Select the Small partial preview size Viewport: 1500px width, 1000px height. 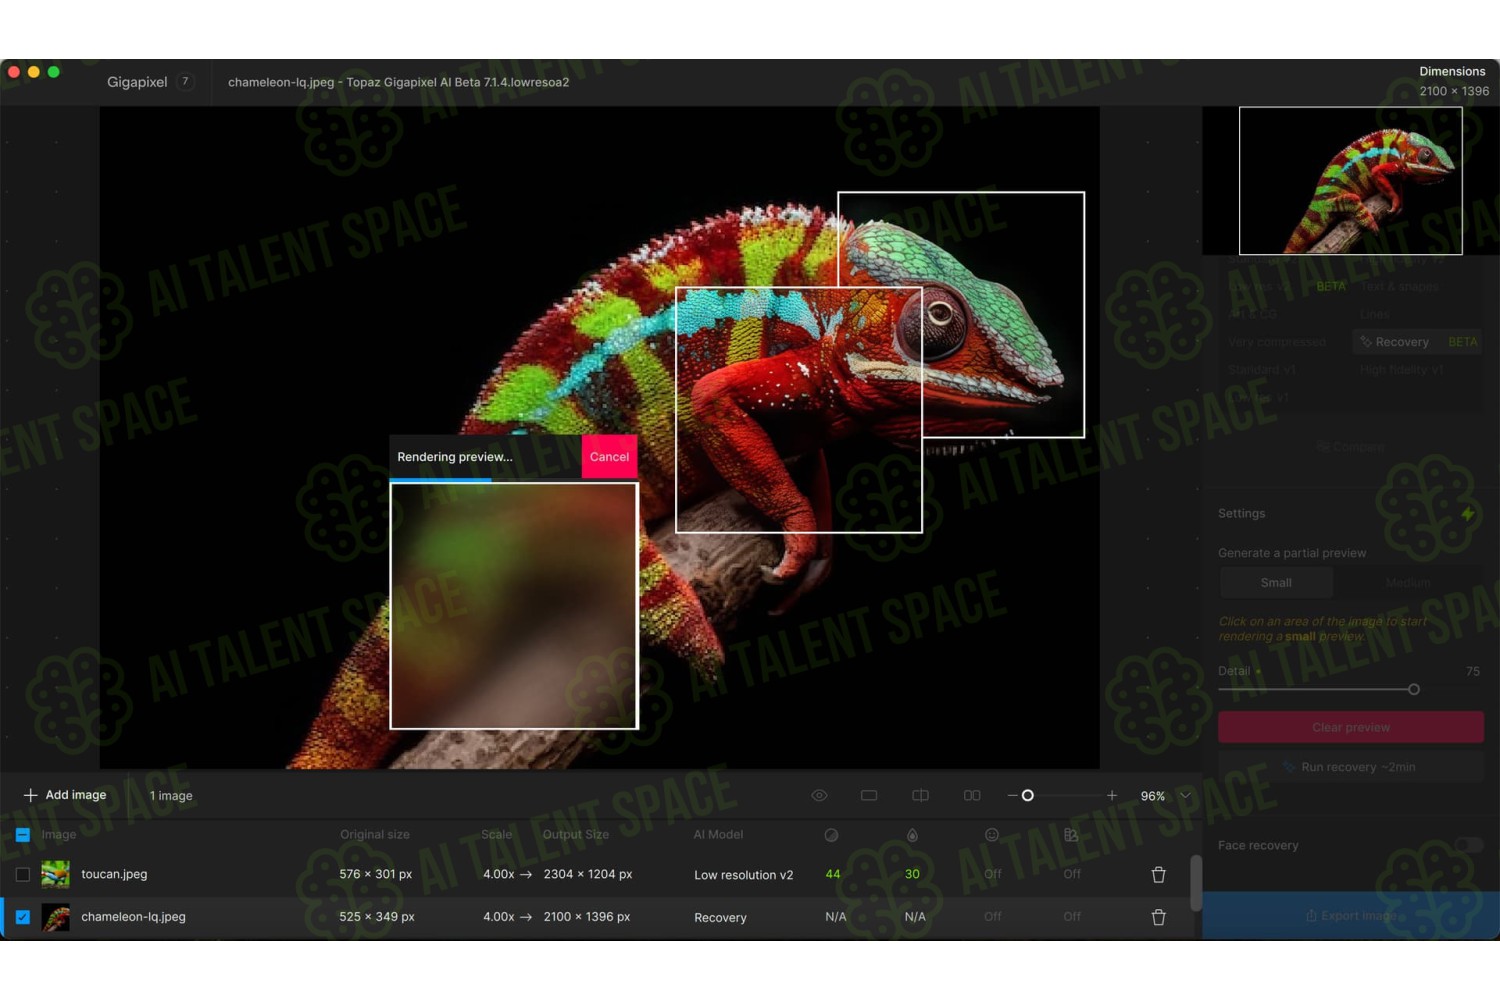pyautogui.click(x=1276, y=583)
